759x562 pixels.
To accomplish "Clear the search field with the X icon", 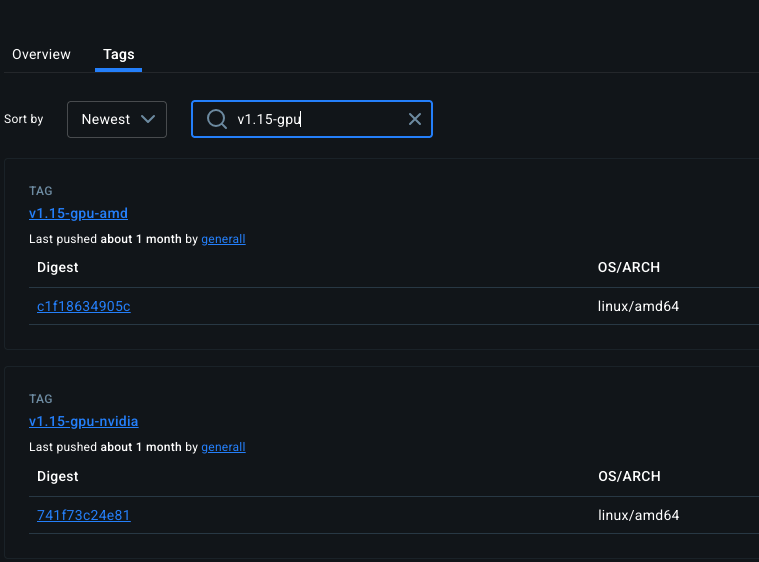I will (x=415, y=120).
